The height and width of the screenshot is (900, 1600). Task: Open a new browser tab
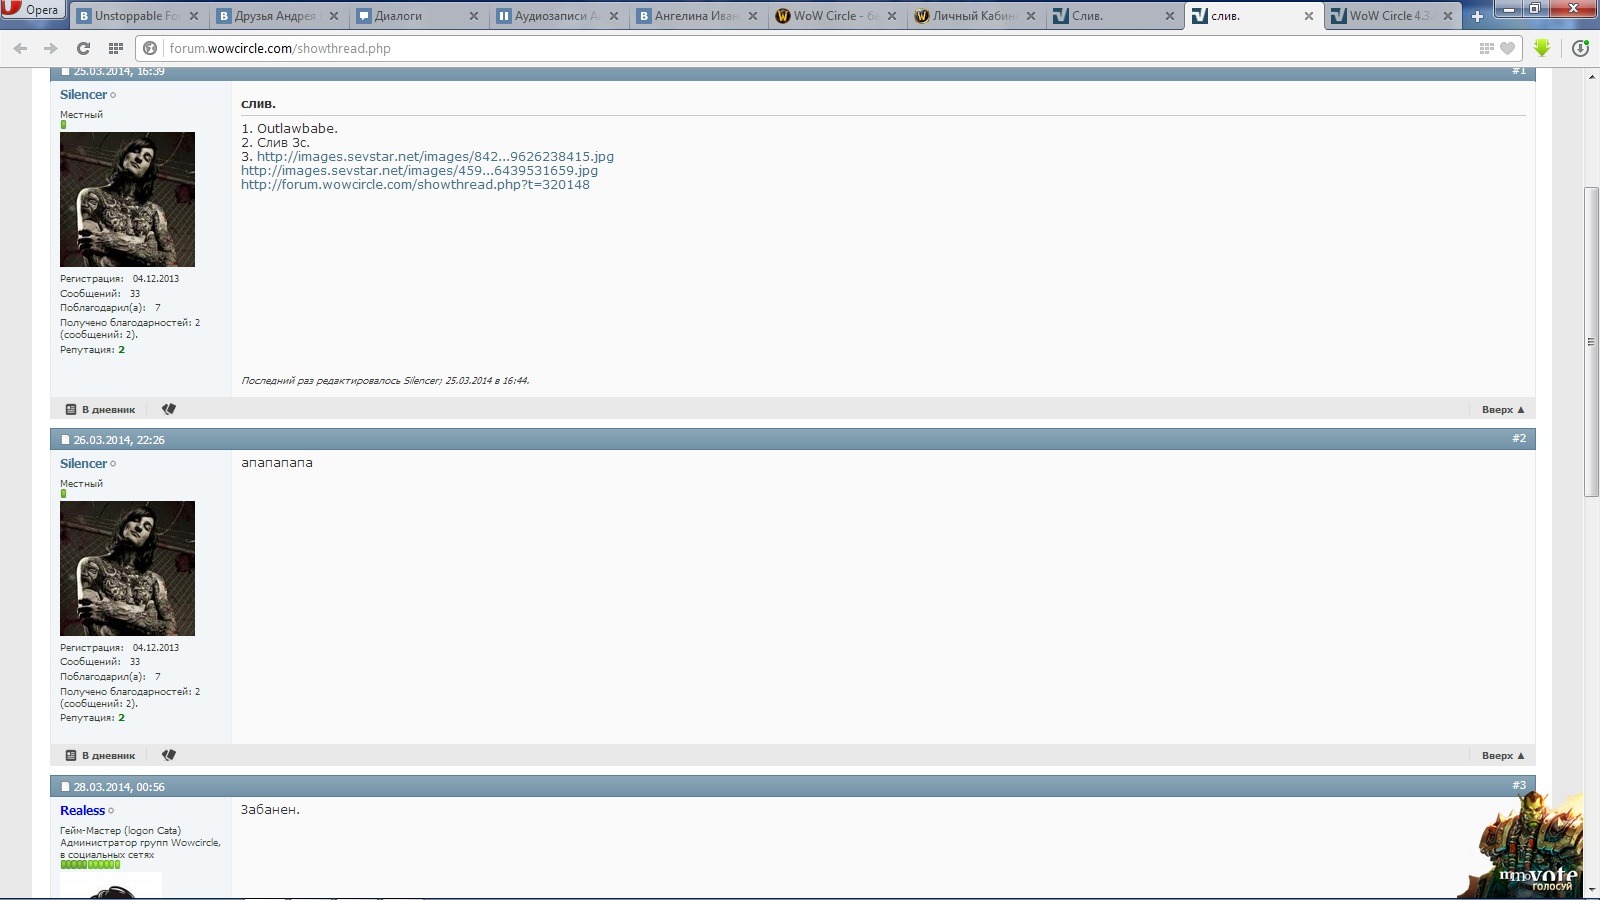pyautogui.click(x=1477, y=16)
